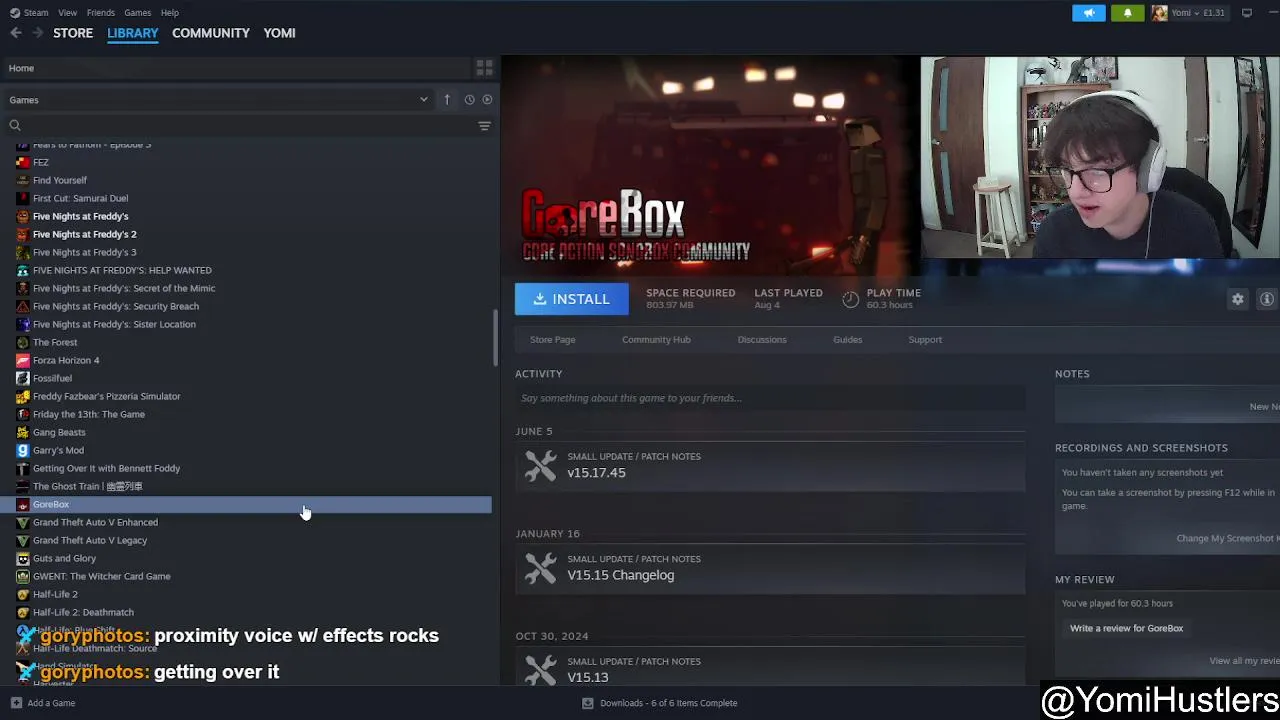This screenshot has width=1280, height=720.
Task: Select First Cut: Samurai Duel
Action: (x=80, y=198)
